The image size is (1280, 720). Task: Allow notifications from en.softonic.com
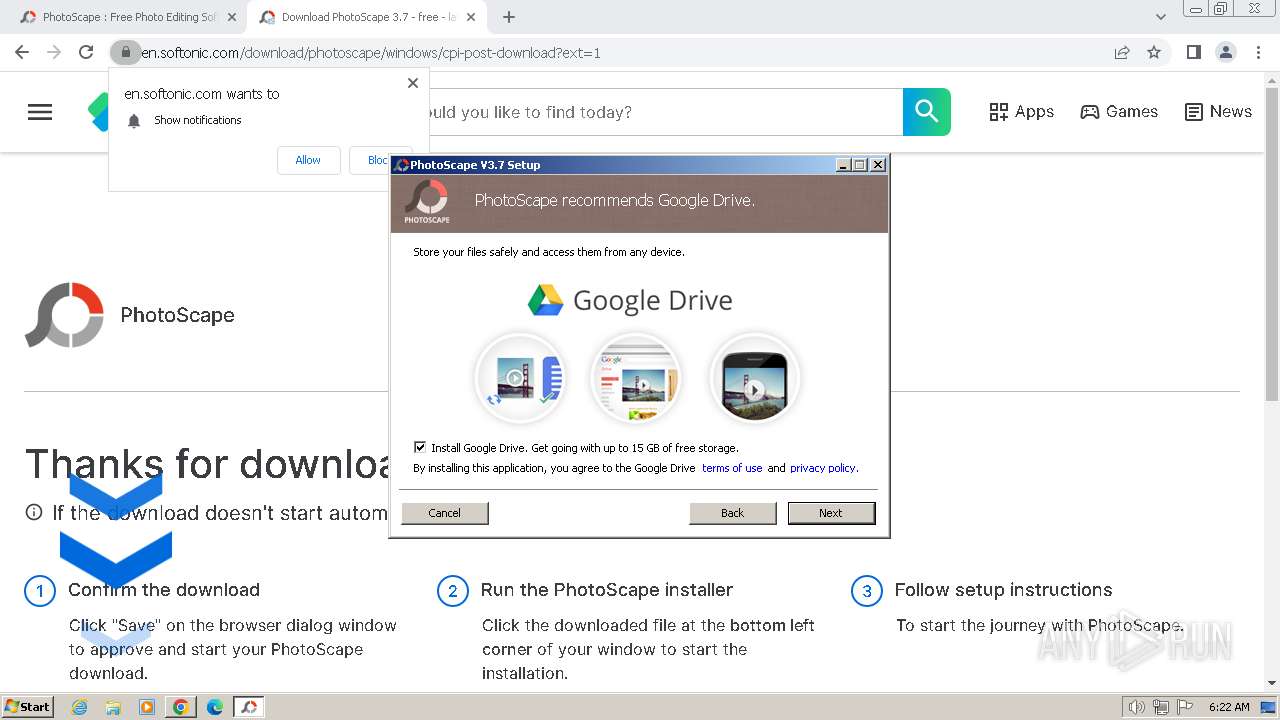tap(308, 160)
